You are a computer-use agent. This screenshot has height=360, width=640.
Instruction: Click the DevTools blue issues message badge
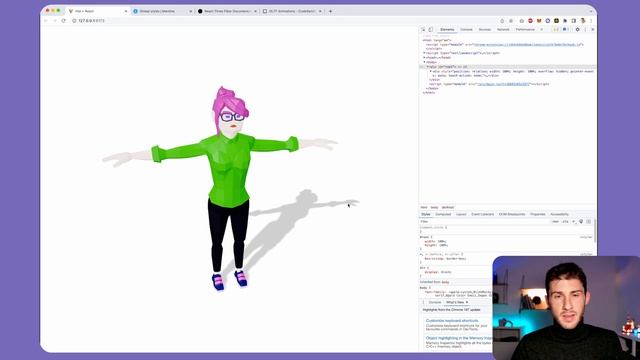coord(565,29)
